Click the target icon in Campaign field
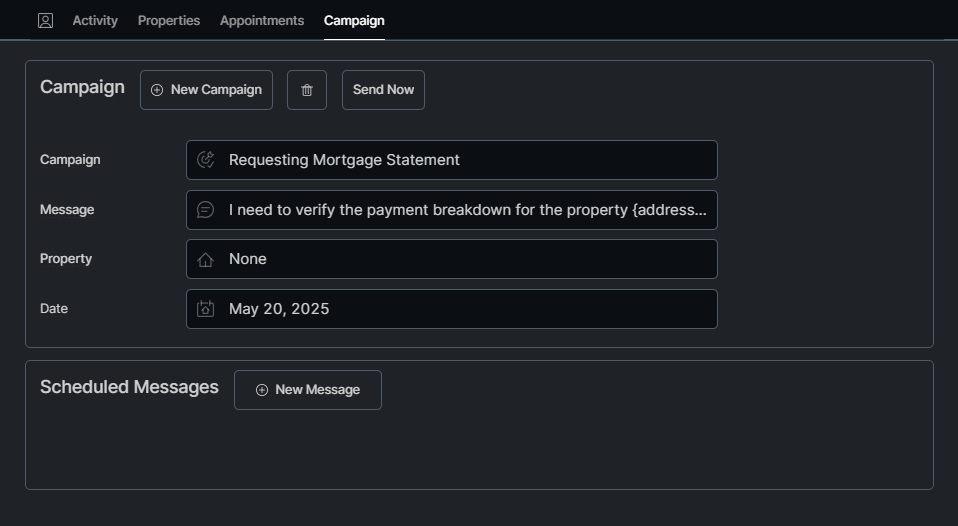958x526 pixels. tap(206, 160)
